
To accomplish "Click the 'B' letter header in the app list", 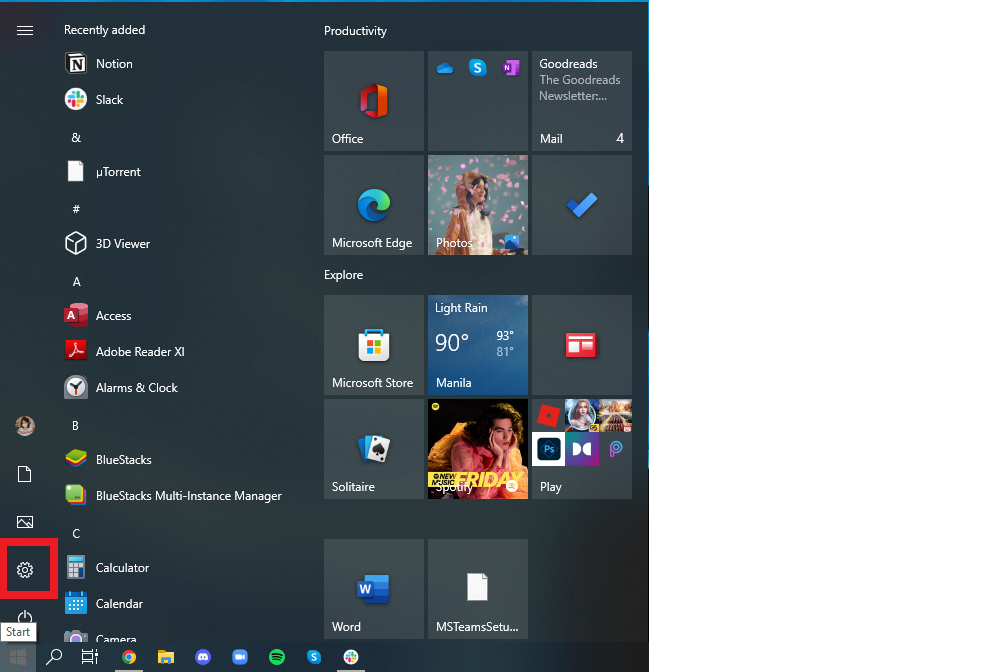I will click(x=75, y=425).
